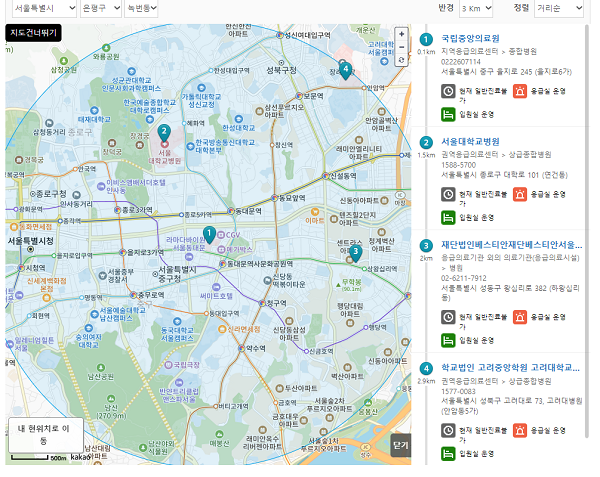
Task: Click 서울특별시청 label on the map
Action: (31, 241)
